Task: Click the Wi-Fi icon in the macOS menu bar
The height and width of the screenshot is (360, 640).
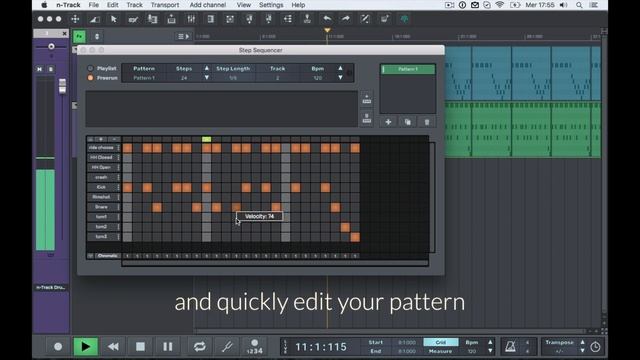Action: point(500,5)
